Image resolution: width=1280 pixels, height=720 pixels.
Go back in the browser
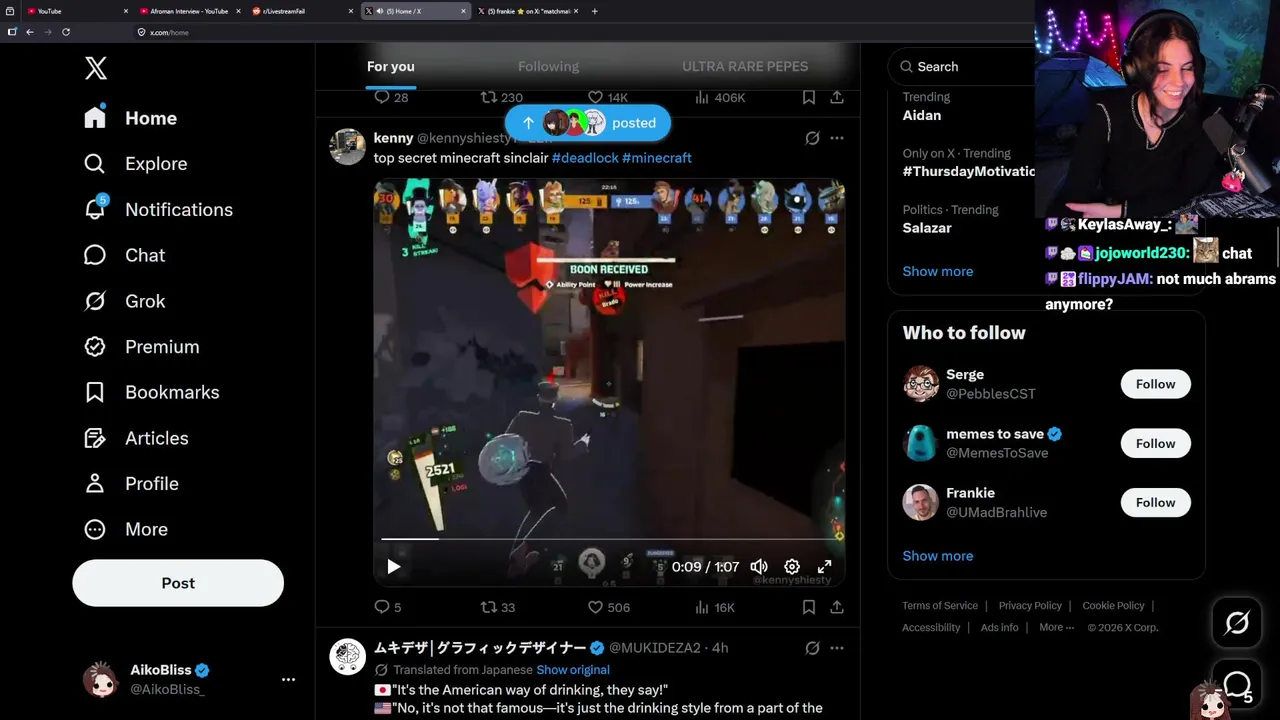(30, 32)
